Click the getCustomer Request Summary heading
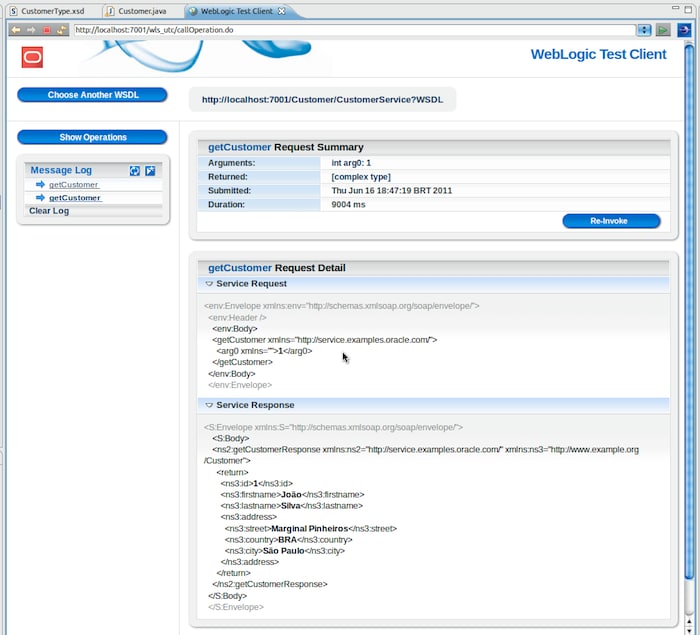Viewport: 700px width, 635px height. coord(286,147)
